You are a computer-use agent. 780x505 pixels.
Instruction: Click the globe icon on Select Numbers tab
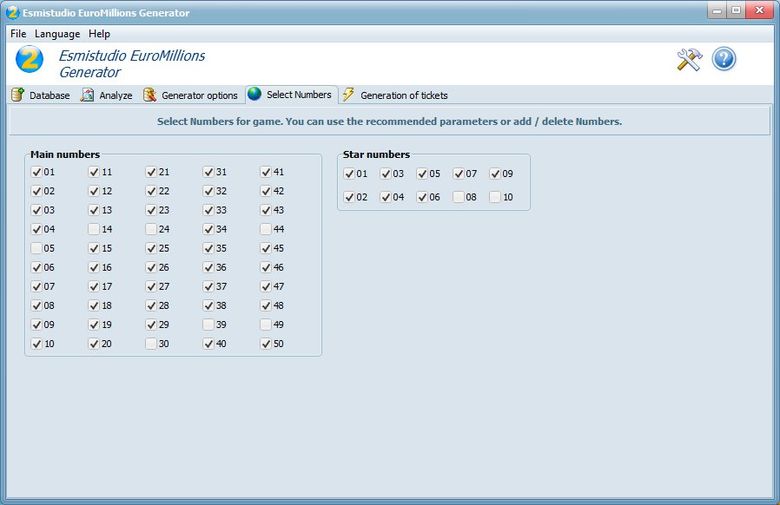point(254,94)
